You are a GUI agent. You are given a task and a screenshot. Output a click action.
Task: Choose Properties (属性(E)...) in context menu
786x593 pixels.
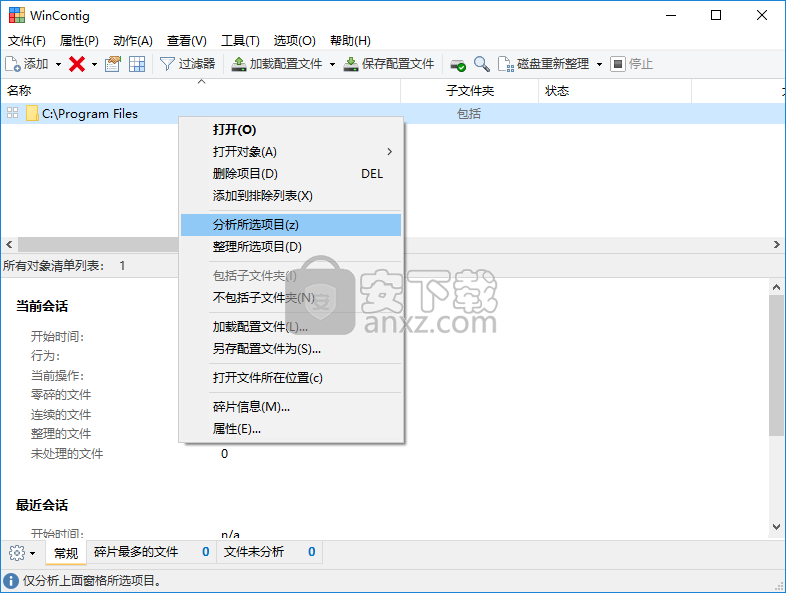point(291,429)
